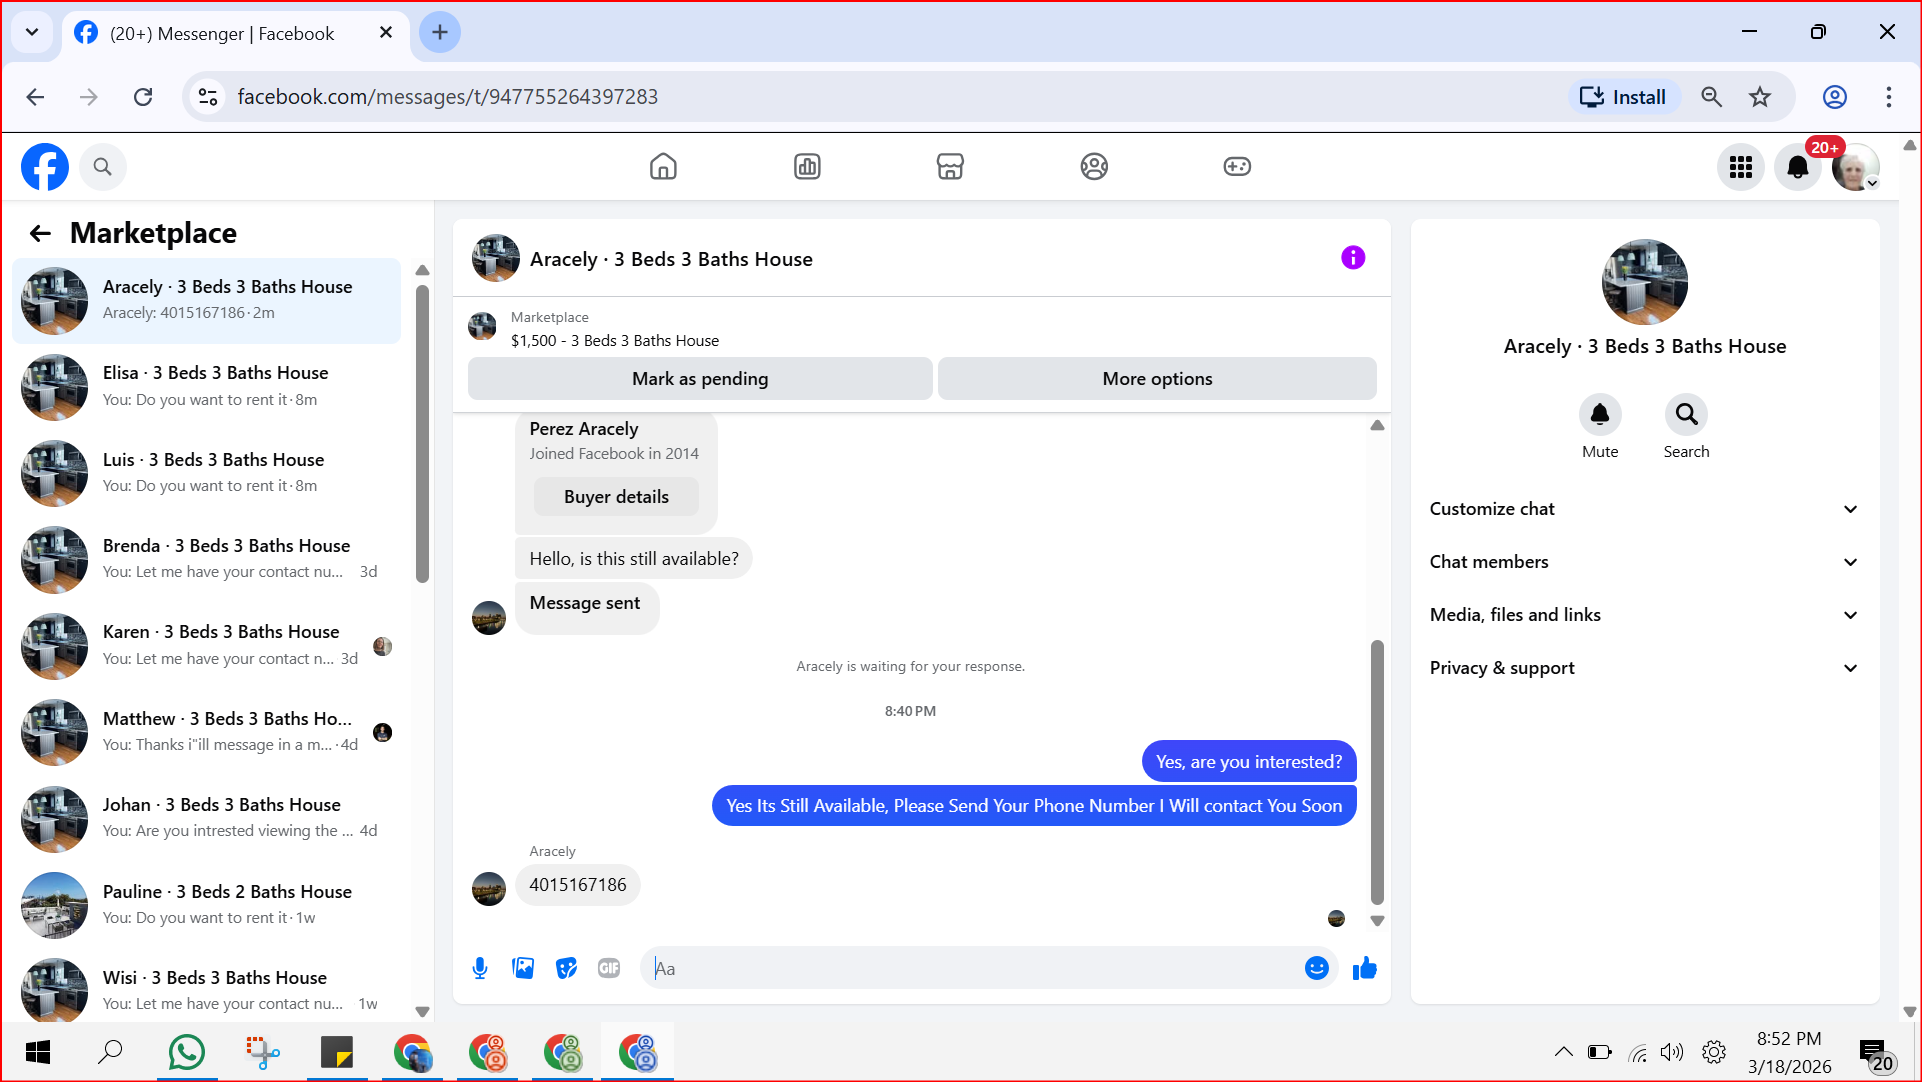Screen dimensions: 1922x1082
Task: Attach a photo using image icon
Action: click(x=523, y=968)
